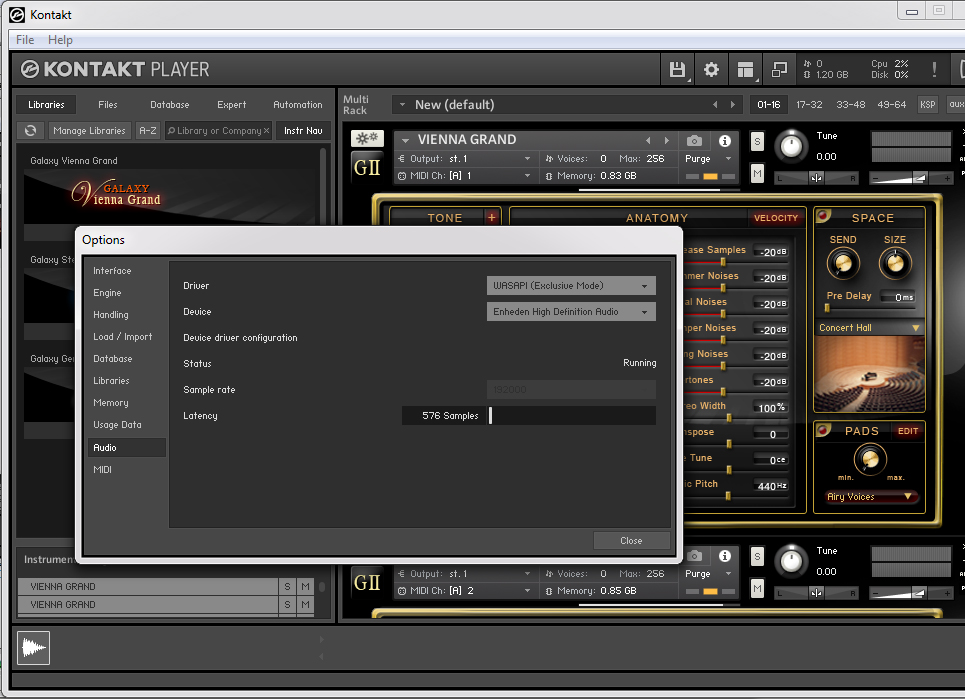This screenshot has width=965, height=699.
Task: Click plus icon next to TONE
Action: click(492, 217)
